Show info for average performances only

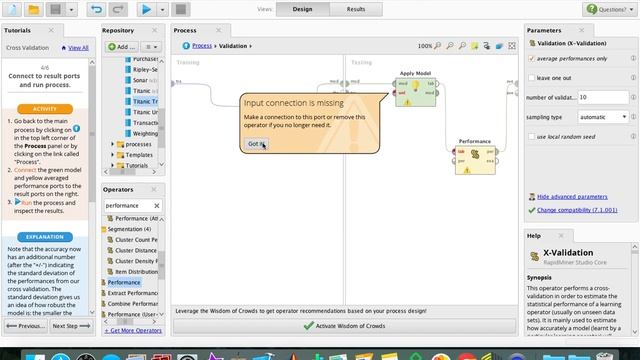point(633,58)
